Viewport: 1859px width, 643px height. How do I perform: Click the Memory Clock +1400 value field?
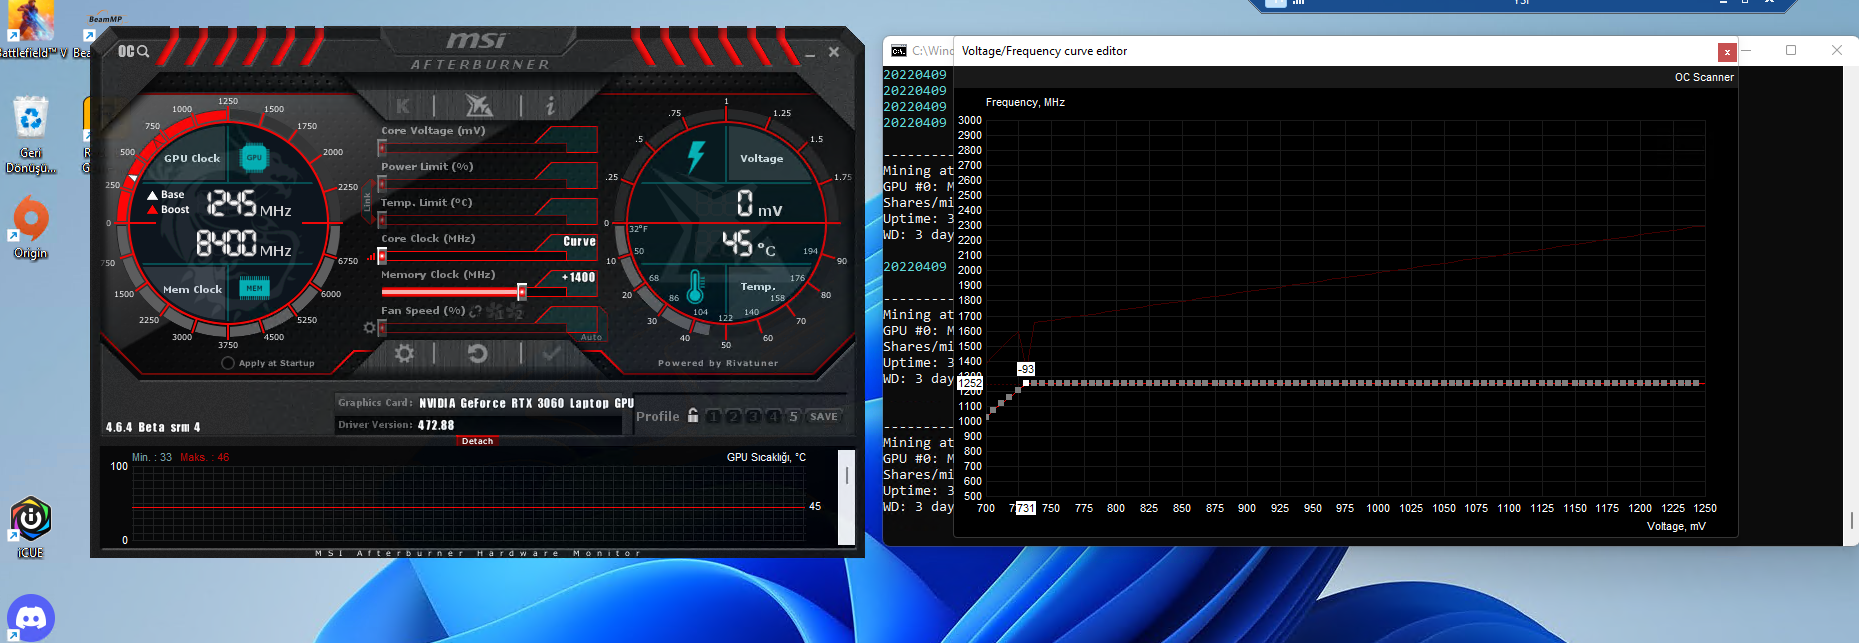pos(578,277)
